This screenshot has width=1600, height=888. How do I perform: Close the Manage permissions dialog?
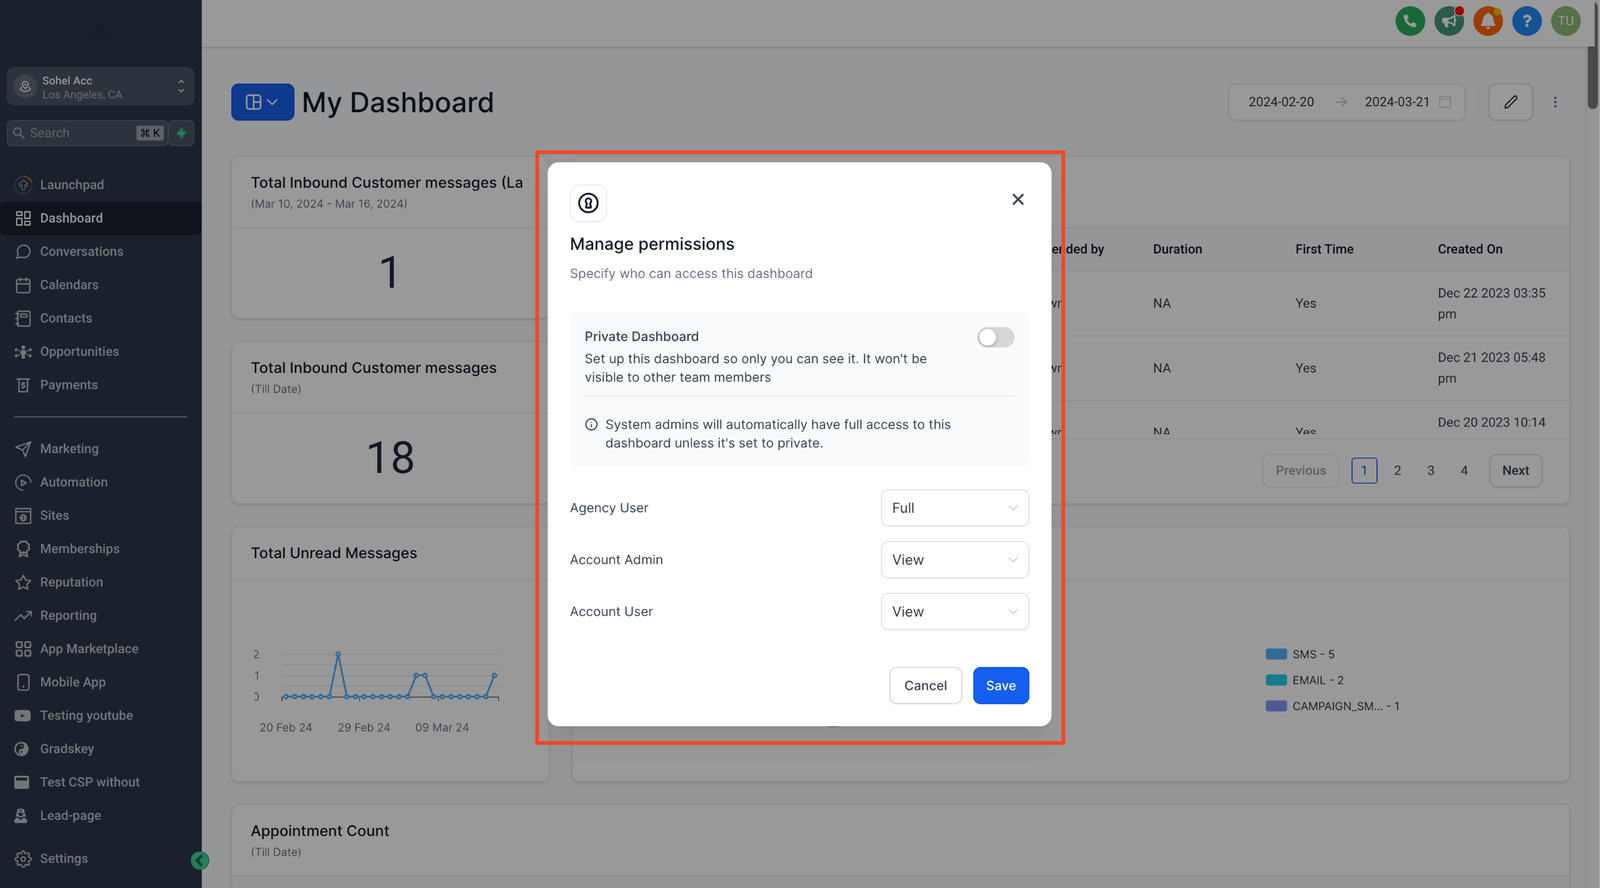1018,200
